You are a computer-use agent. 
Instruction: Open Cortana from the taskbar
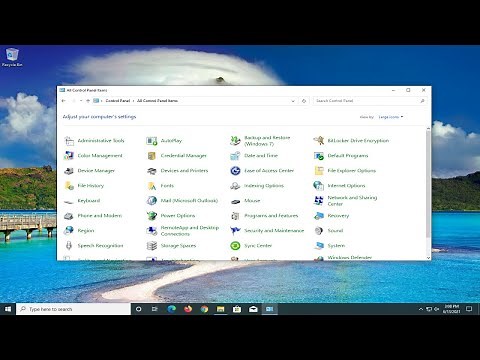pyautogui.click(x=139, y=309)
